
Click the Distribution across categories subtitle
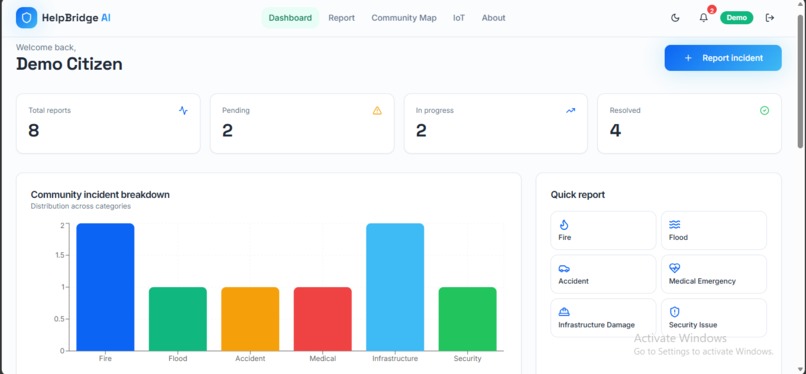tap(81, 207)
